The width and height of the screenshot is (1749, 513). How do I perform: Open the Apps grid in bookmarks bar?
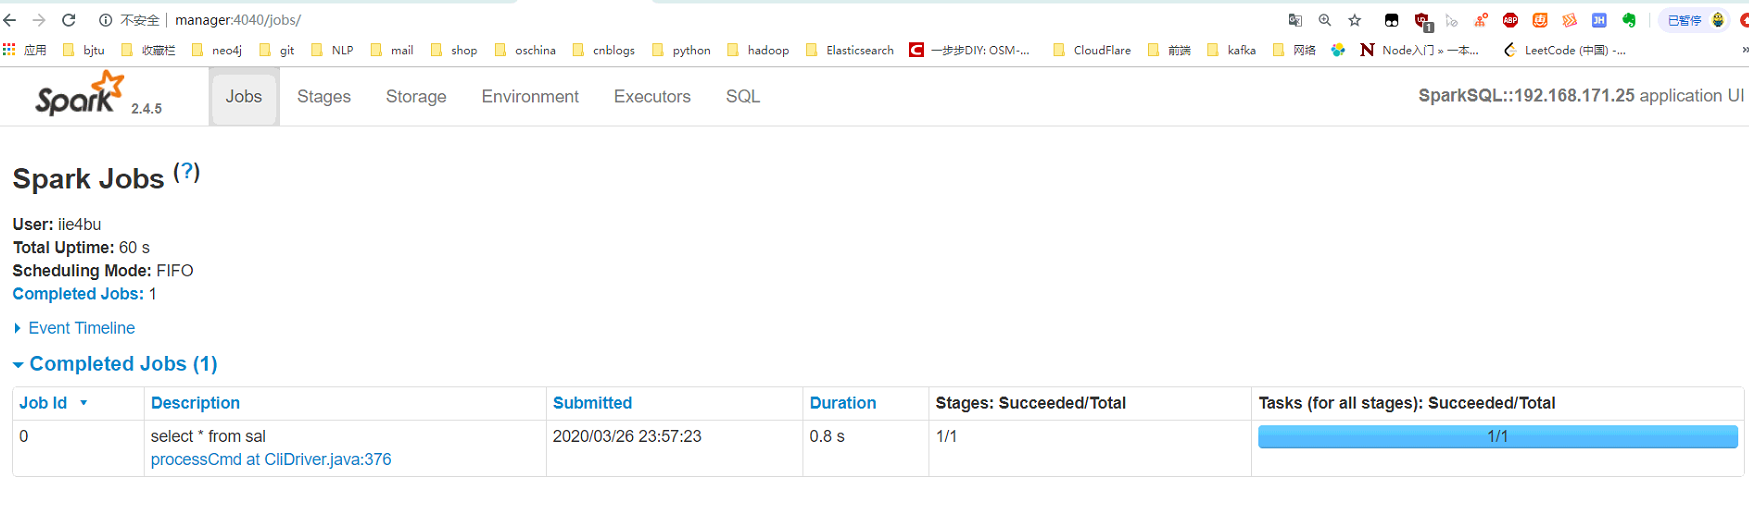click(10, 50)
